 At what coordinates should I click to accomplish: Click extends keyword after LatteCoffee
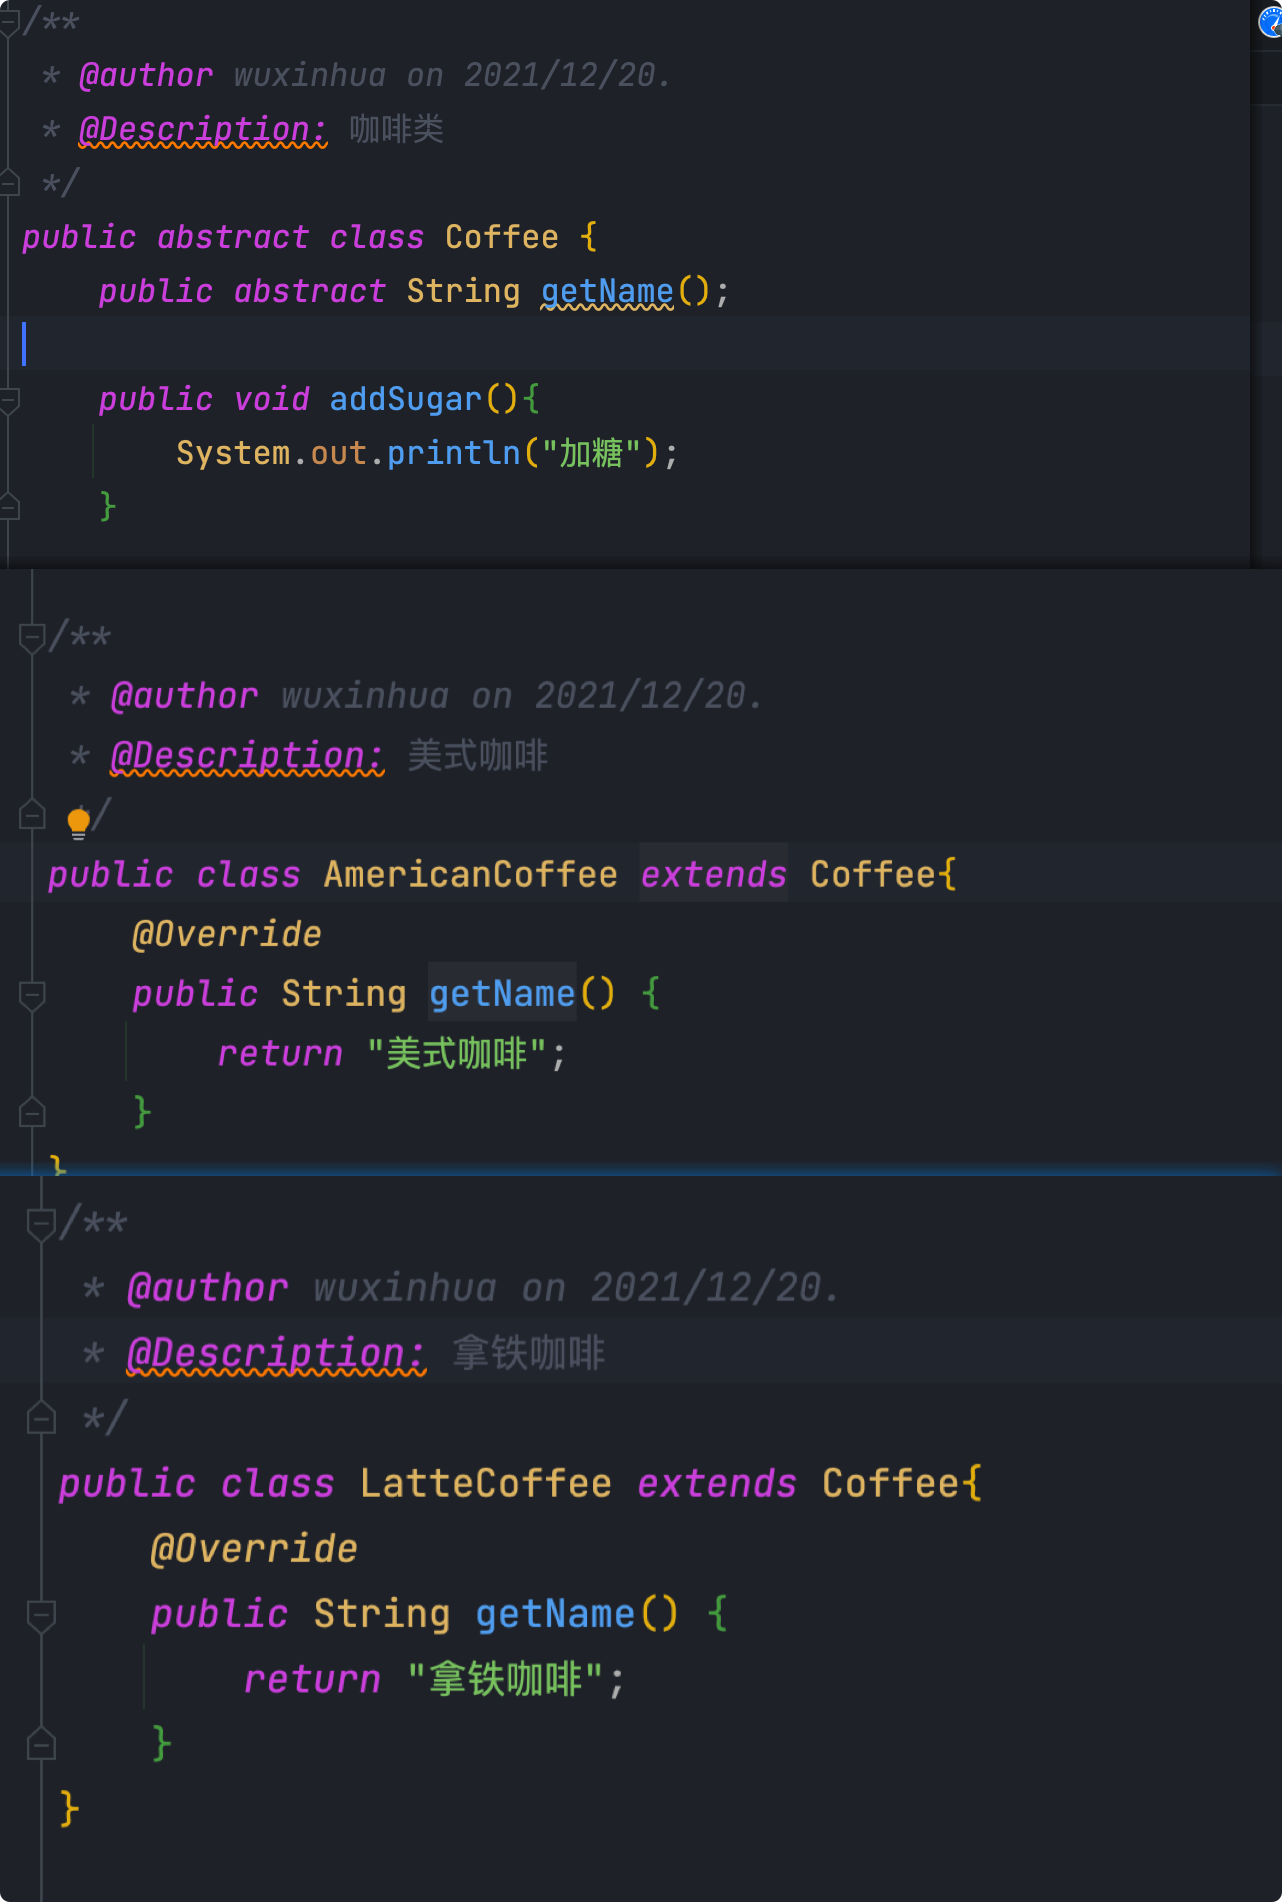(717, 1483)
